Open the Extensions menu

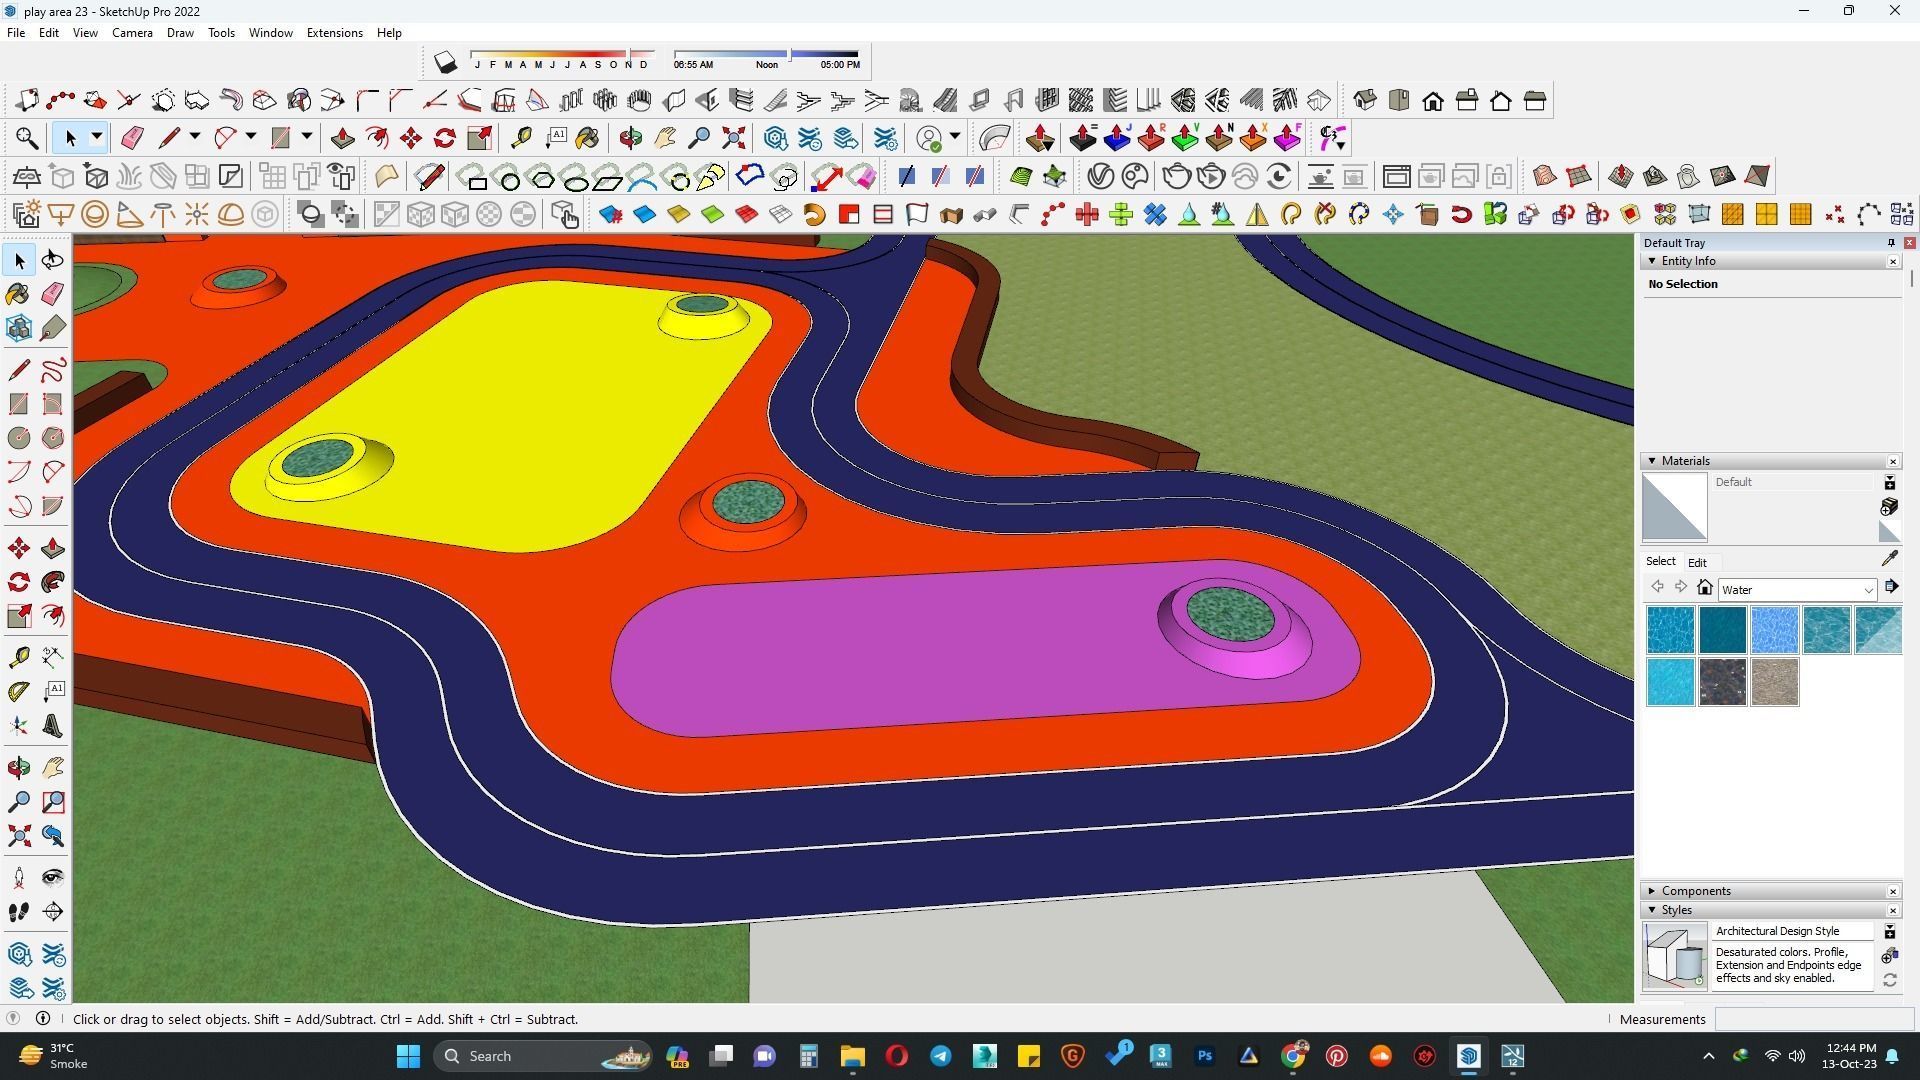pyautogui.click(x=334, y=33)
